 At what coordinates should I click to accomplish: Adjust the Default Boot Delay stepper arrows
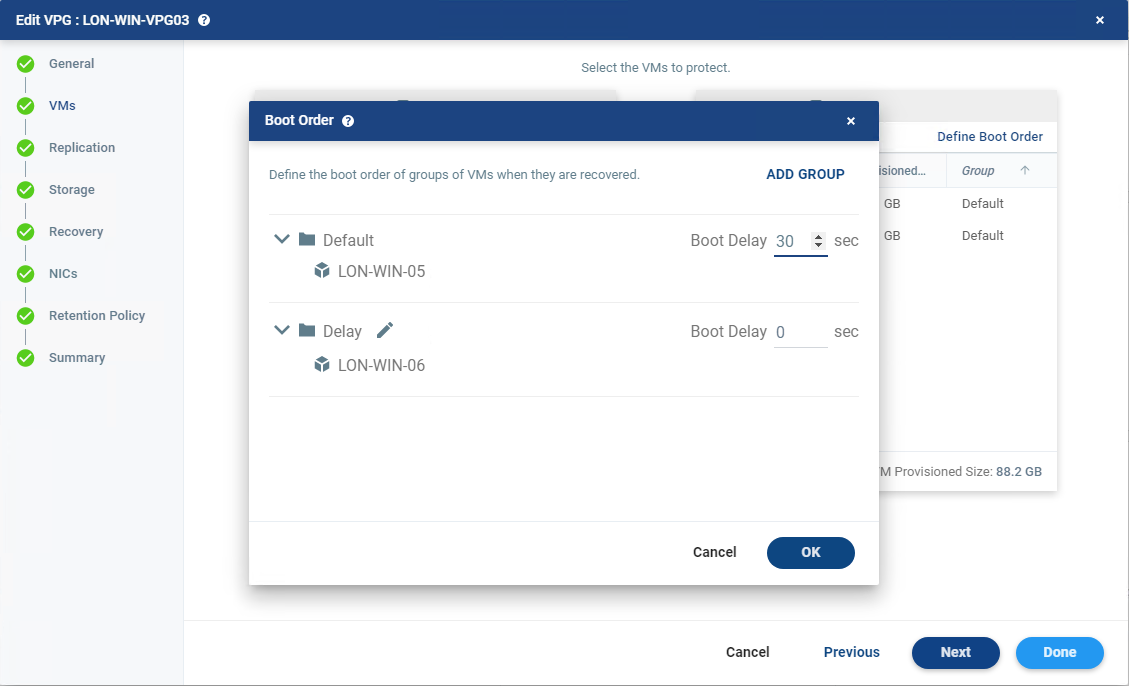[819, 241]
